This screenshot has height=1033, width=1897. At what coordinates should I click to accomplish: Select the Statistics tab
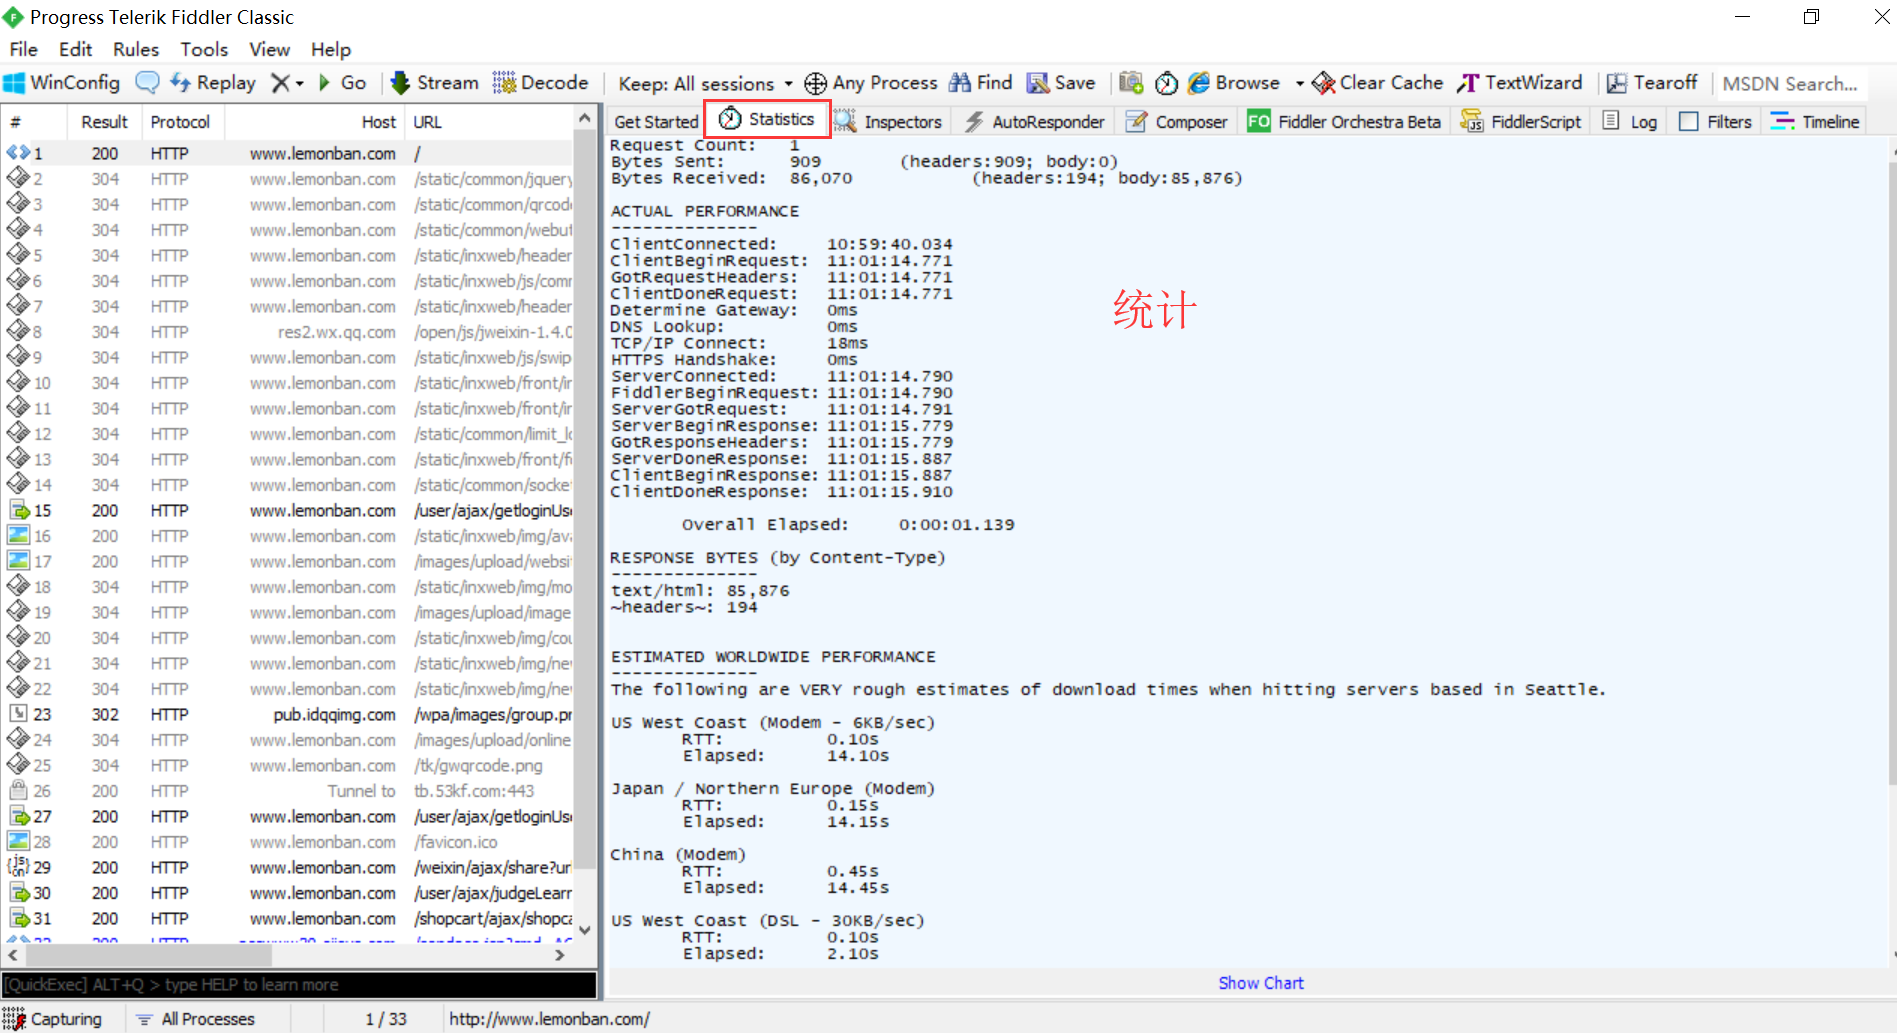(767, 119)
